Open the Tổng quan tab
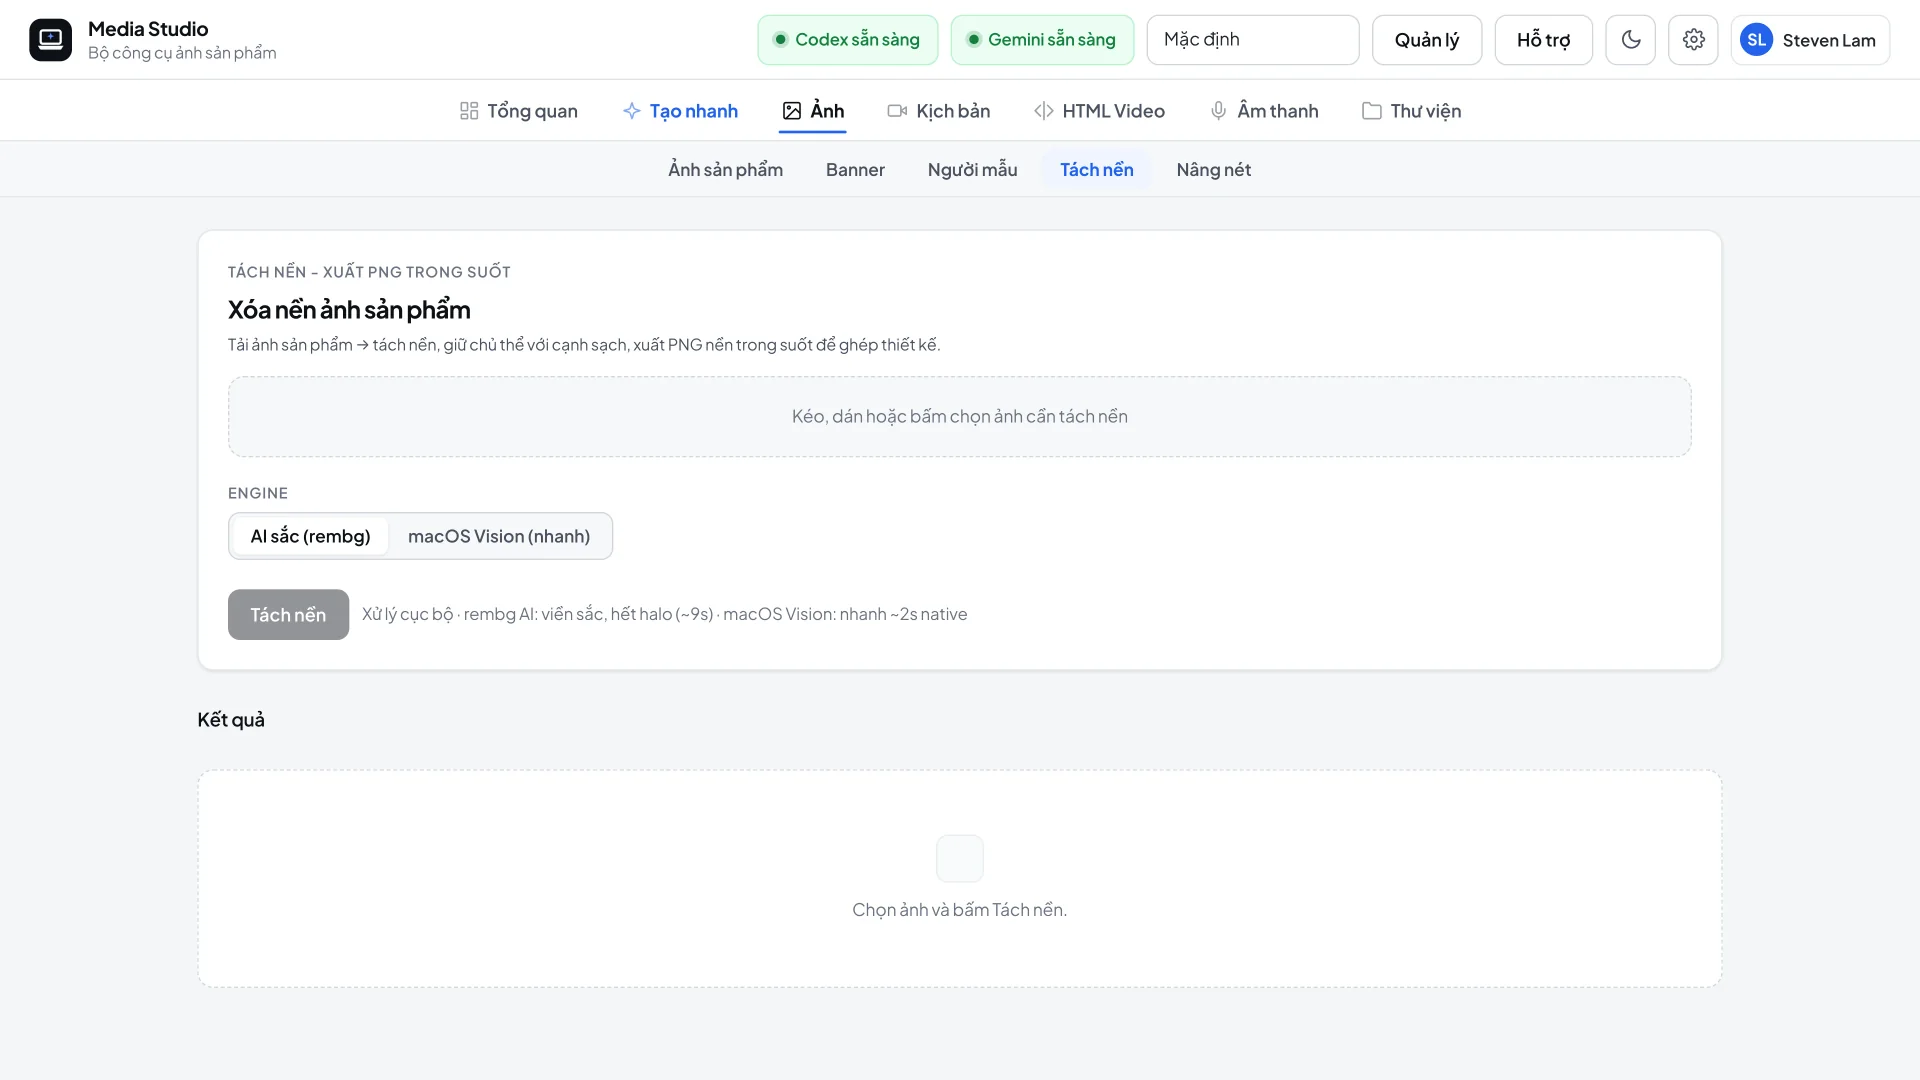This screenshot has height=1080, width=1920. point(518,111)
